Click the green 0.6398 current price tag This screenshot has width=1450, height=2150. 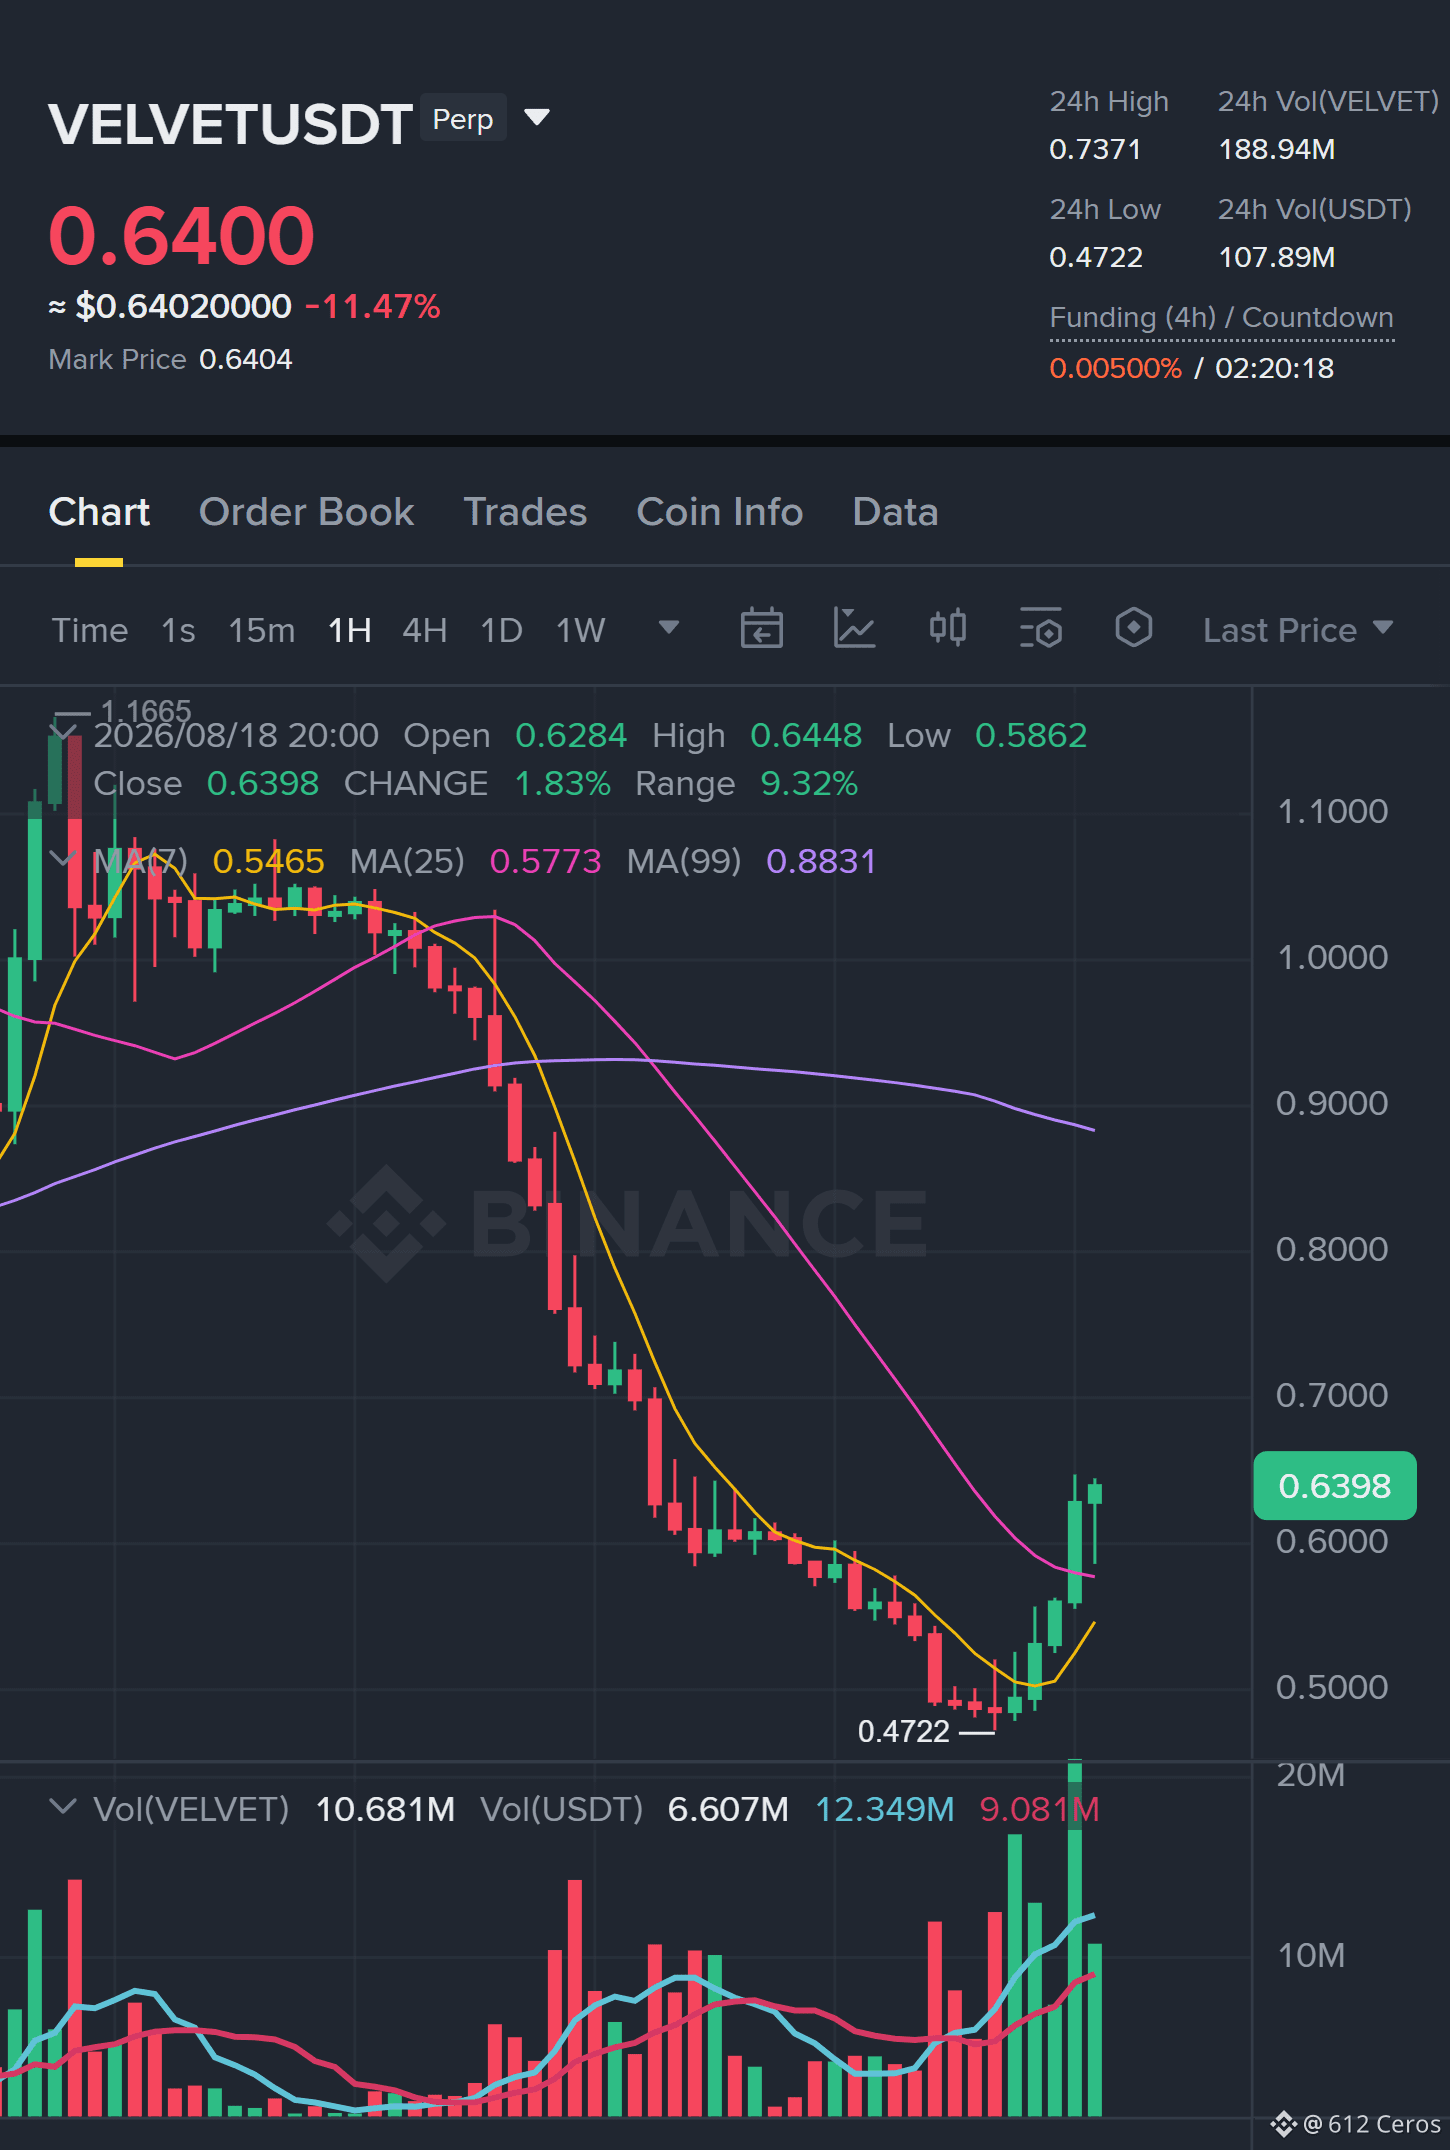tap(1335, 1486)
